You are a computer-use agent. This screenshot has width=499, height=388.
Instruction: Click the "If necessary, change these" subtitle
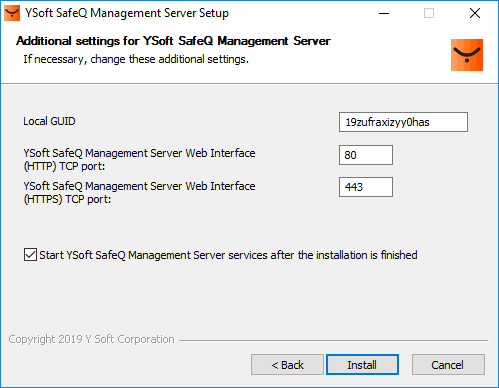coord(136,59)
